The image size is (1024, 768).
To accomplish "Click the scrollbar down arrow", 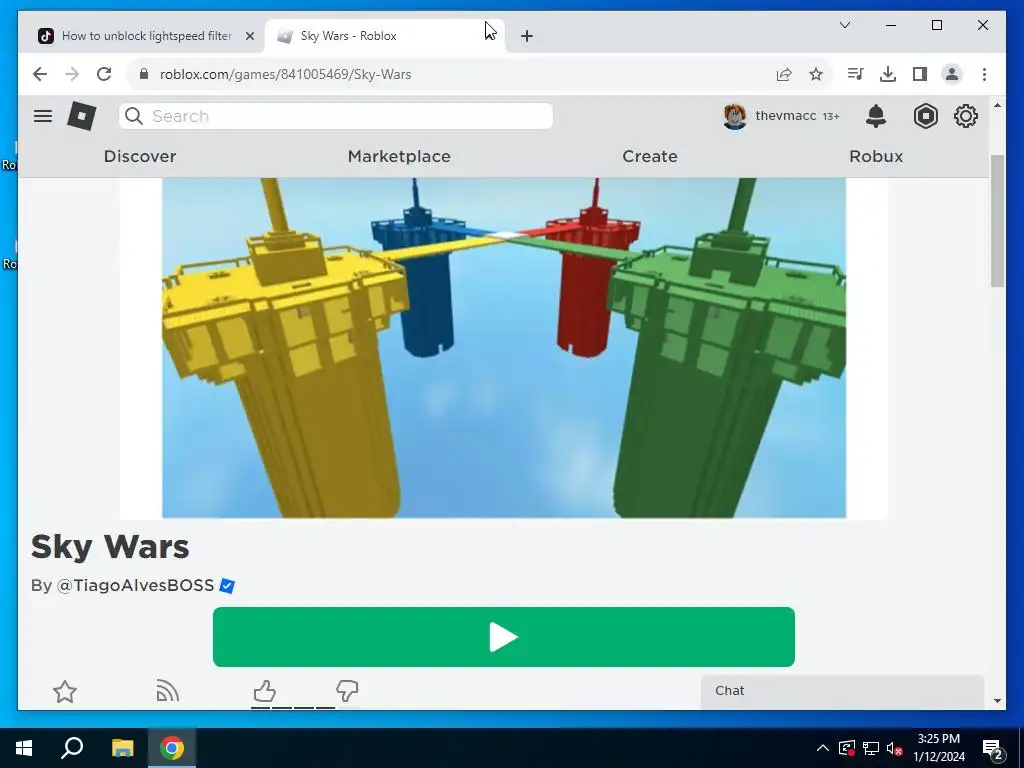I will pyautogui.click(x=997, y=701).
